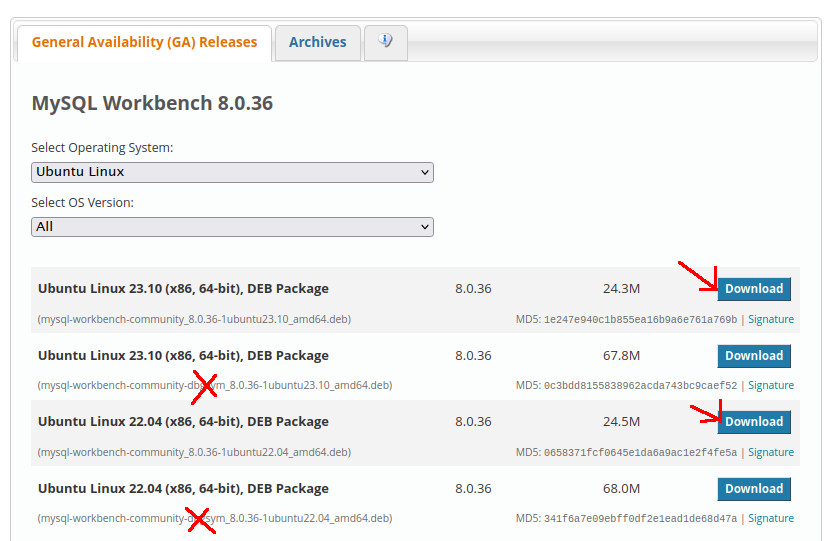
Task: Click MD5 hash starting with 1e247e940c1b
Action: pyautogui.click(x=640, y=320)
